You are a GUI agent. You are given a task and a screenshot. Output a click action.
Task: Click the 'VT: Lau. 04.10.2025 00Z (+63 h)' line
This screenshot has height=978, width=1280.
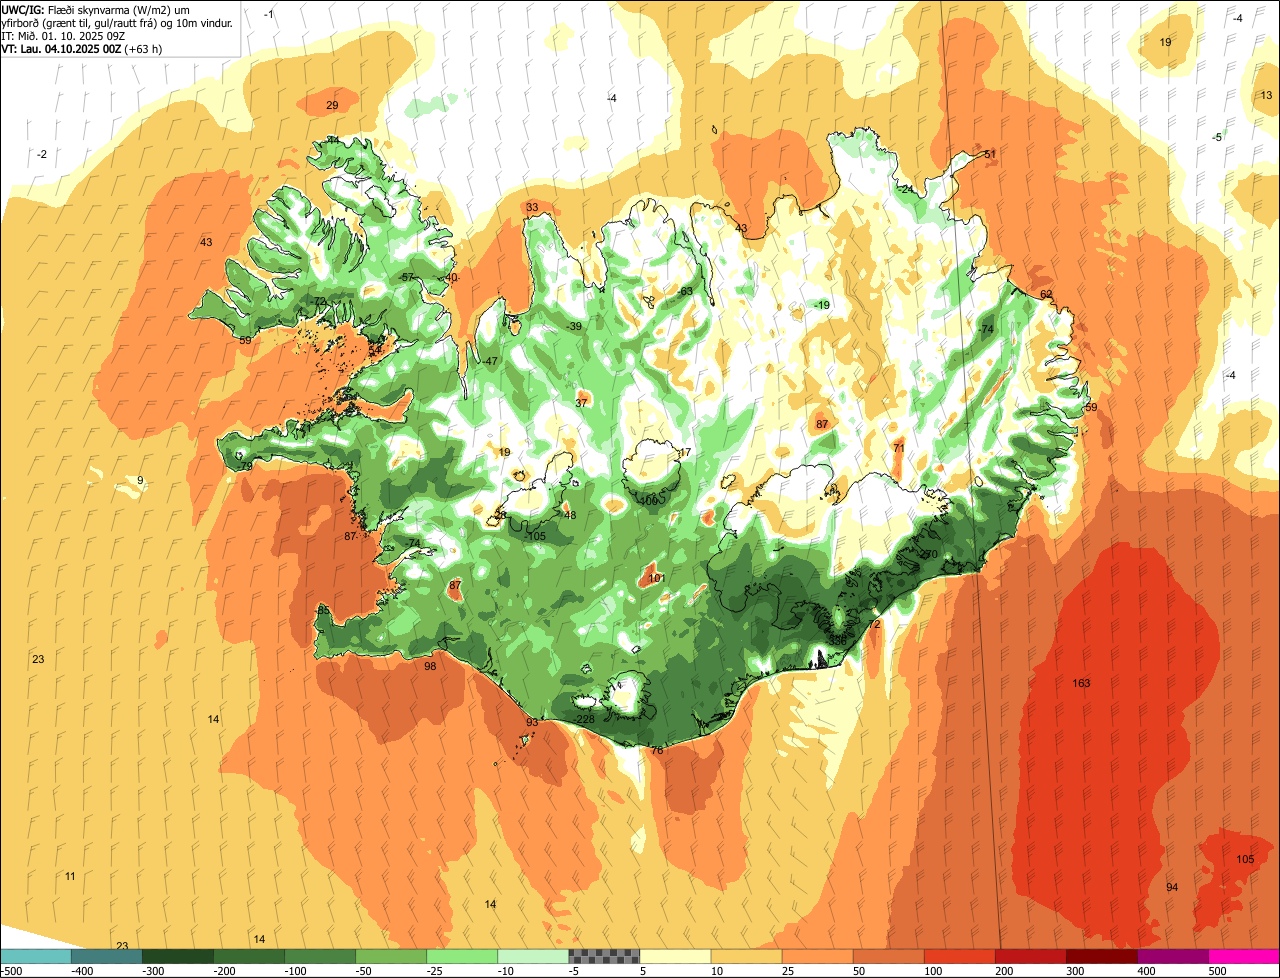pos(81,48)
